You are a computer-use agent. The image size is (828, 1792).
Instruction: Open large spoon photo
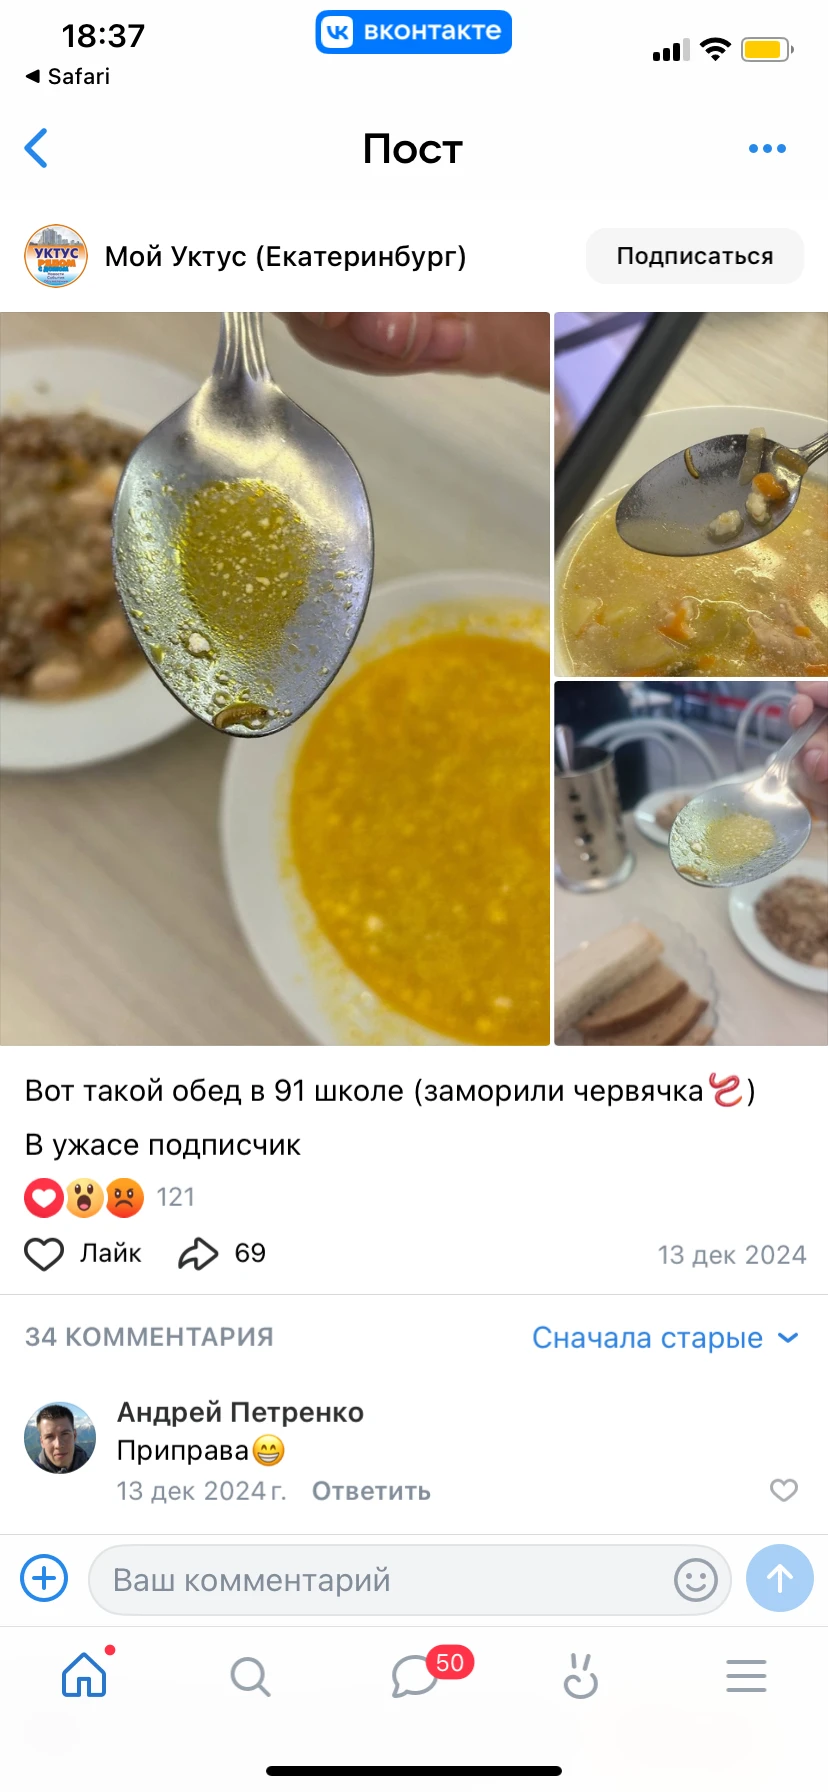275,679
